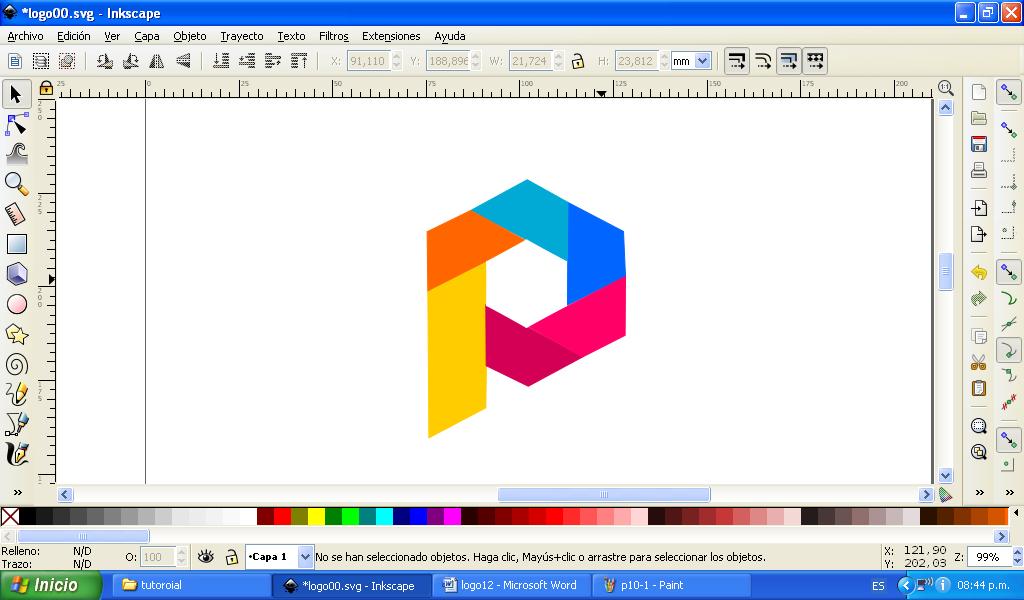Redo action green arrow
The image size is (1024, 600).
click(978, 298)
